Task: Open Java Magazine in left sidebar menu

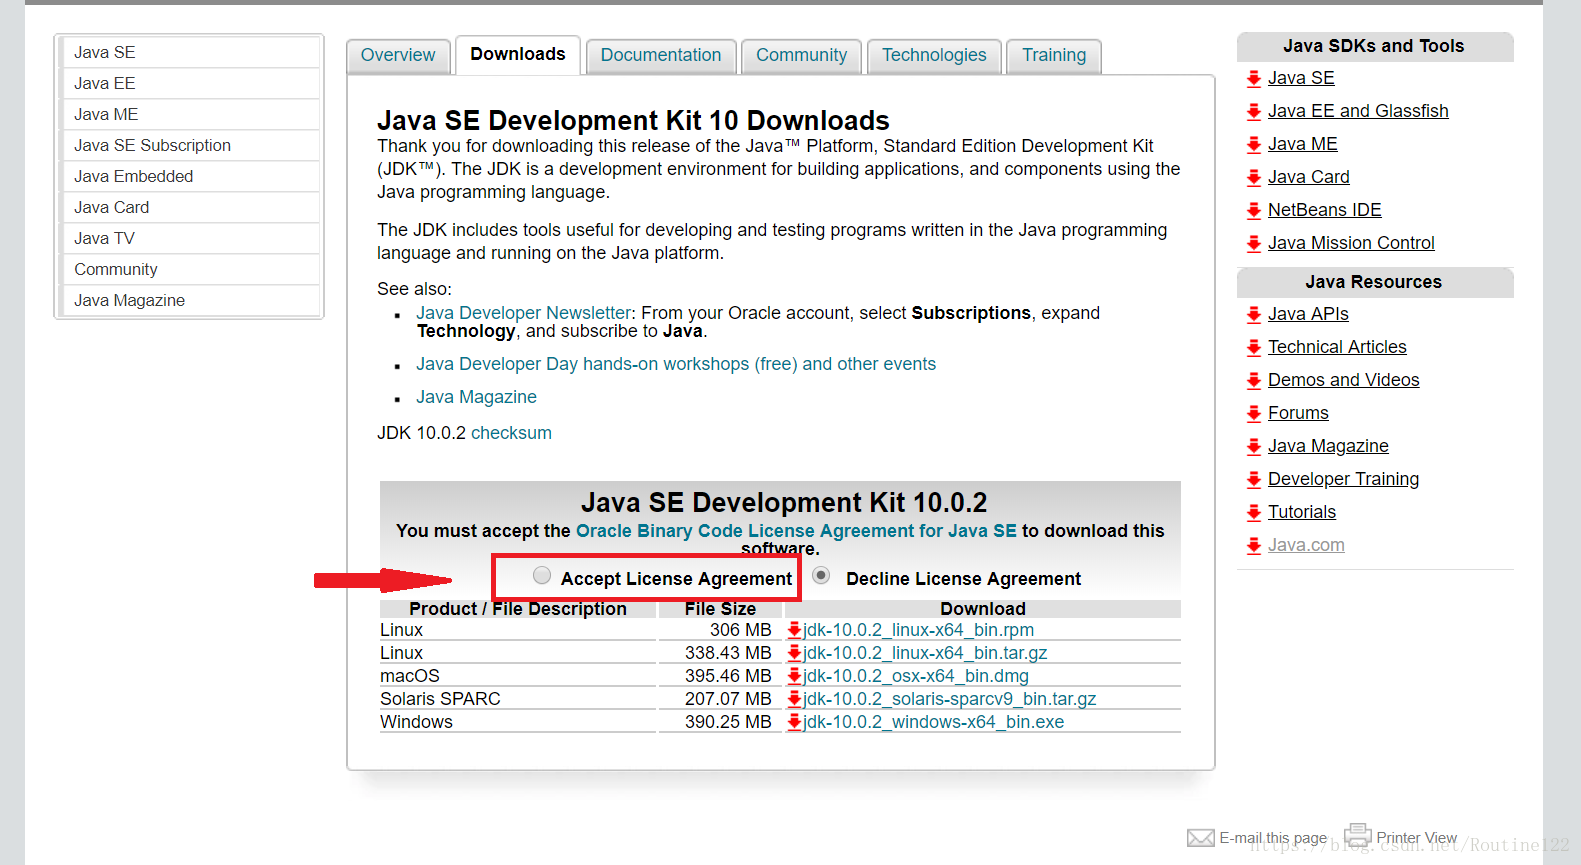Action: coord(190,300)
